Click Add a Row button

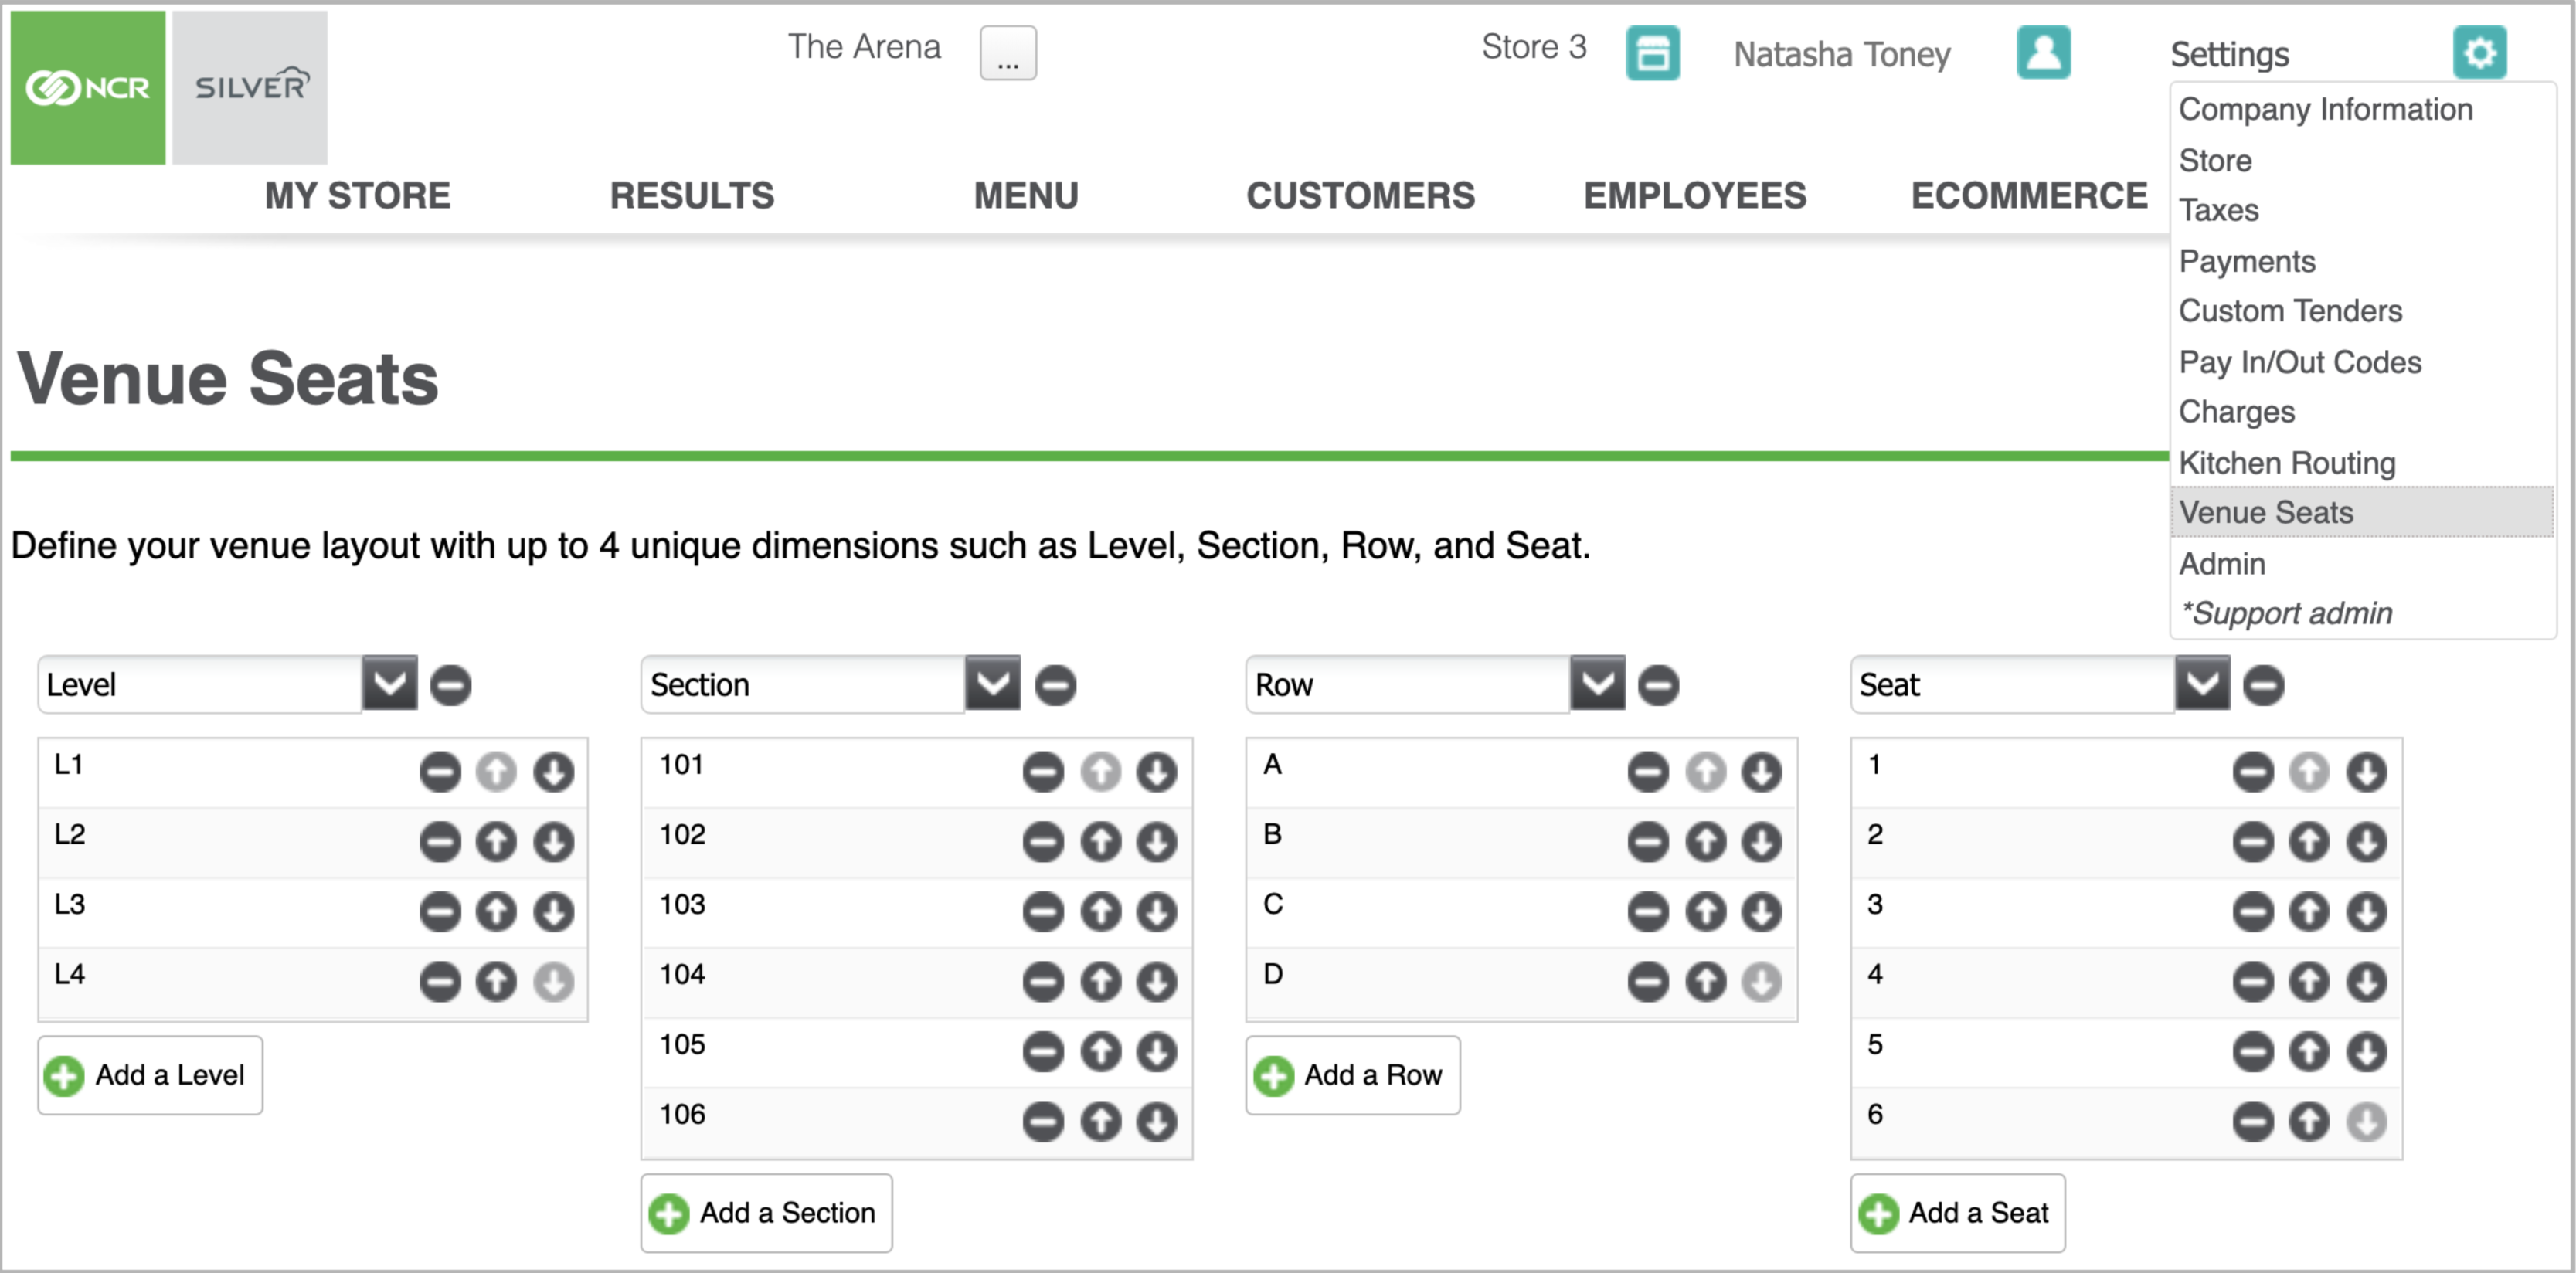click(x=1352, y=1075)
